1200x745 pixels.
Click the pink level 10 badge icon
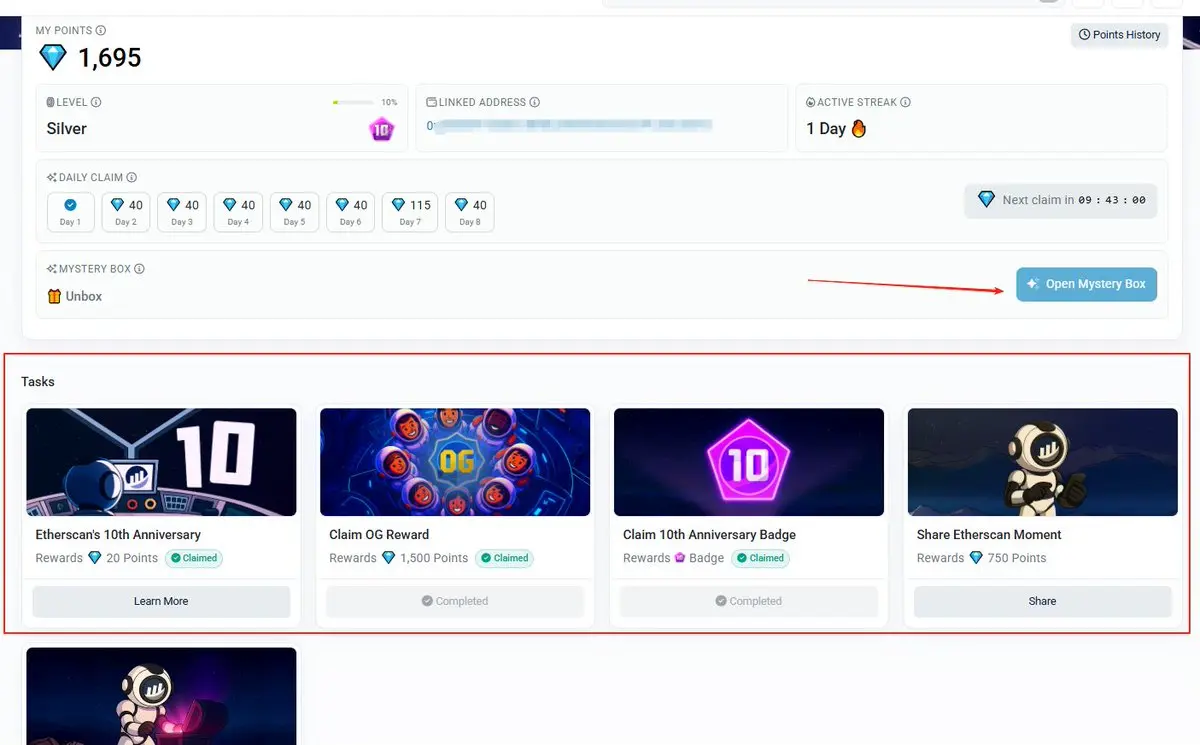tap(381, 129)
